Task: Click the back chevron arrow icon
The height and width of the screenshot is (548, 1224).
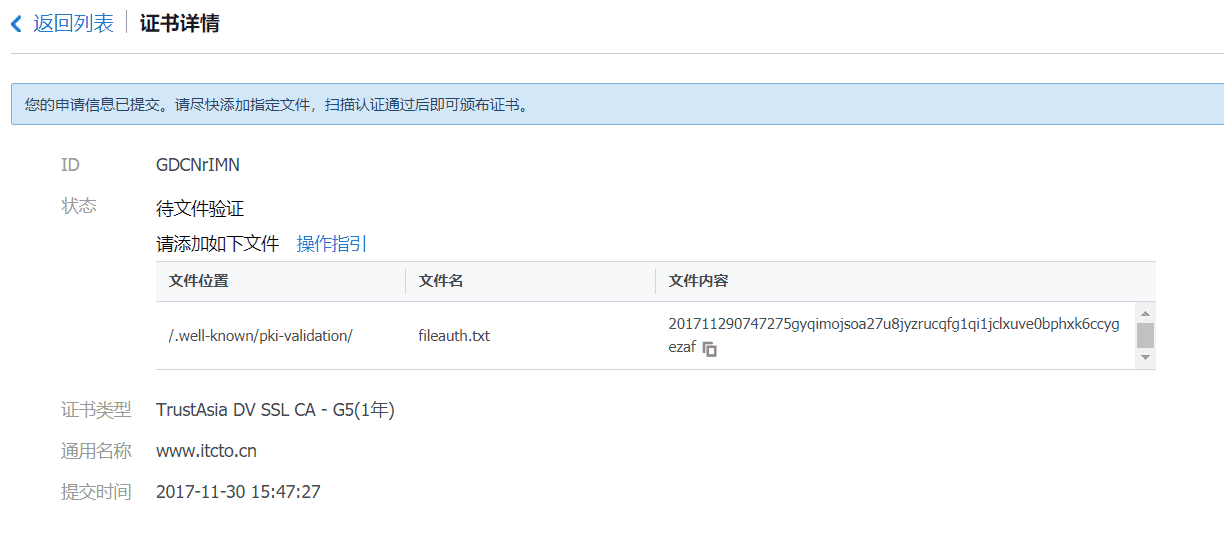Action: [x=16, y=24]
